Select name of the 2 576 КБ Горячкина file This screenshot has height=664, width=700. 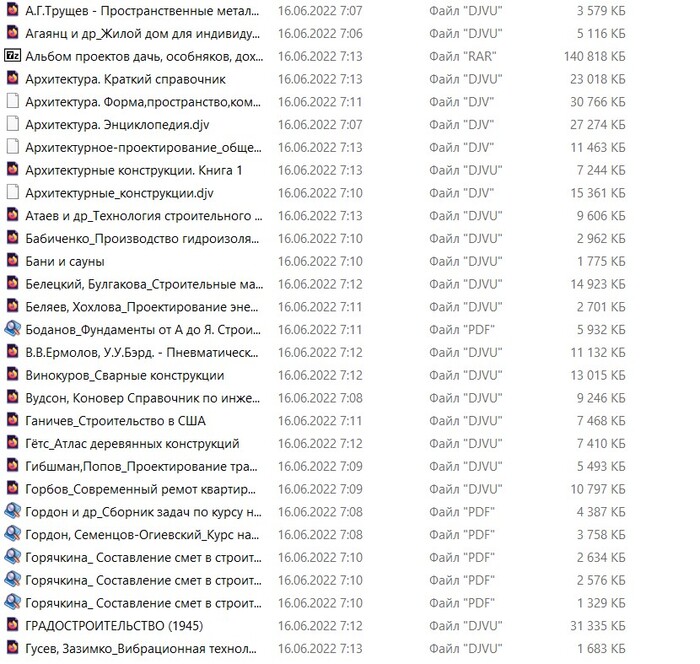(143, 580)
